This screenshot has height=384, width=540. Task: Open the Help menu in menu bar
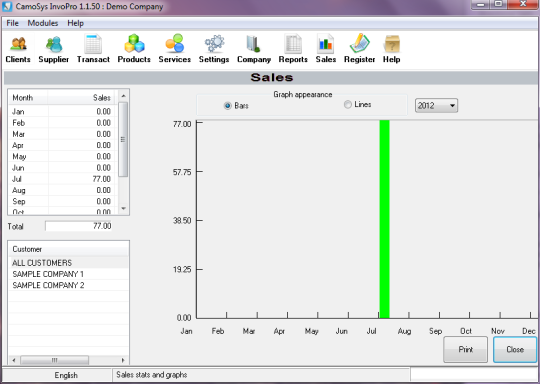(x=75, y=23)
